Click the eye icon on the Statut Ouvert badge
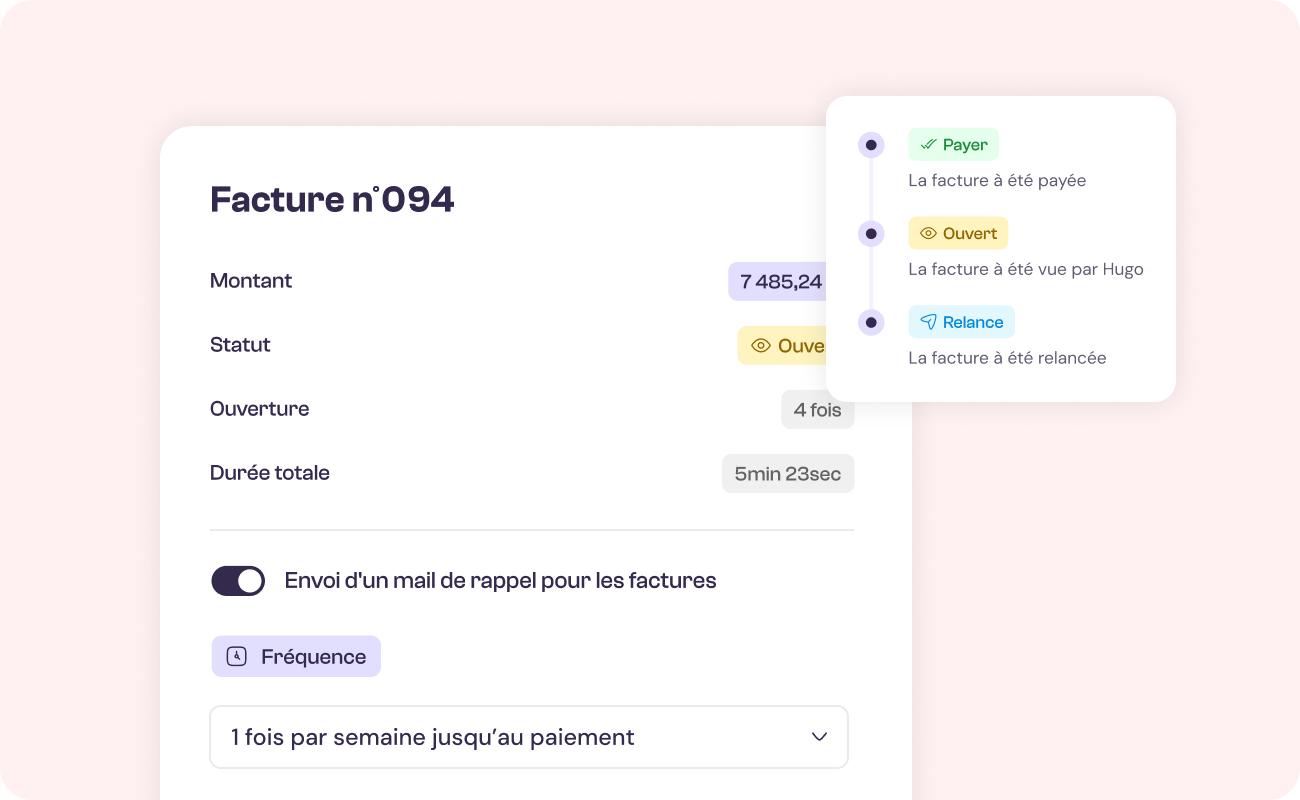Image resolution: width=1300 pixels, height=800 pixels. pos(762,345)
